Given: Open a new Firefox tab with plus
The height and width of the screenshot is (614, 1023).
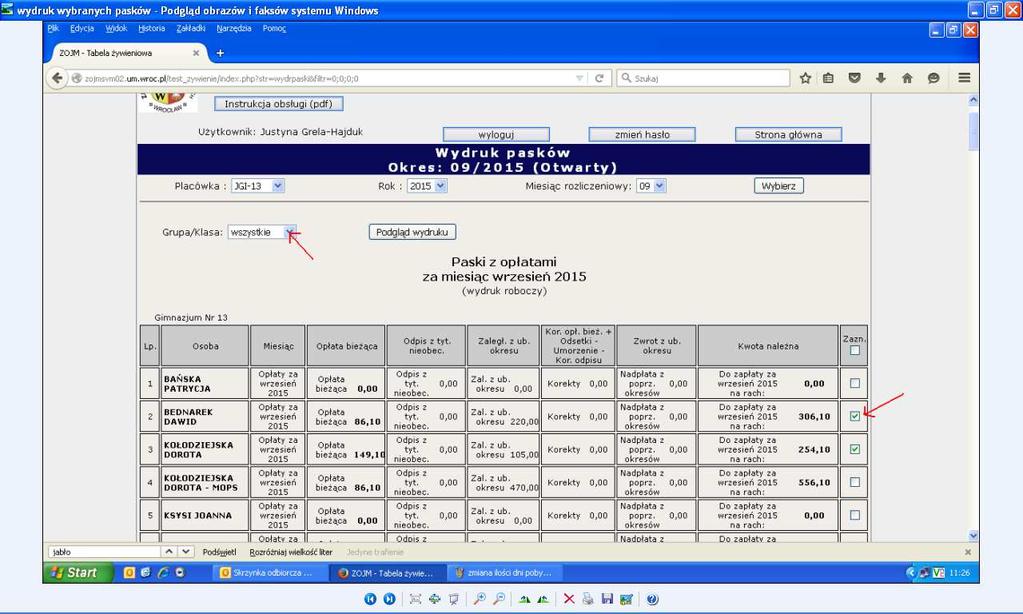Looking at the screenshot, I should 220,53.
